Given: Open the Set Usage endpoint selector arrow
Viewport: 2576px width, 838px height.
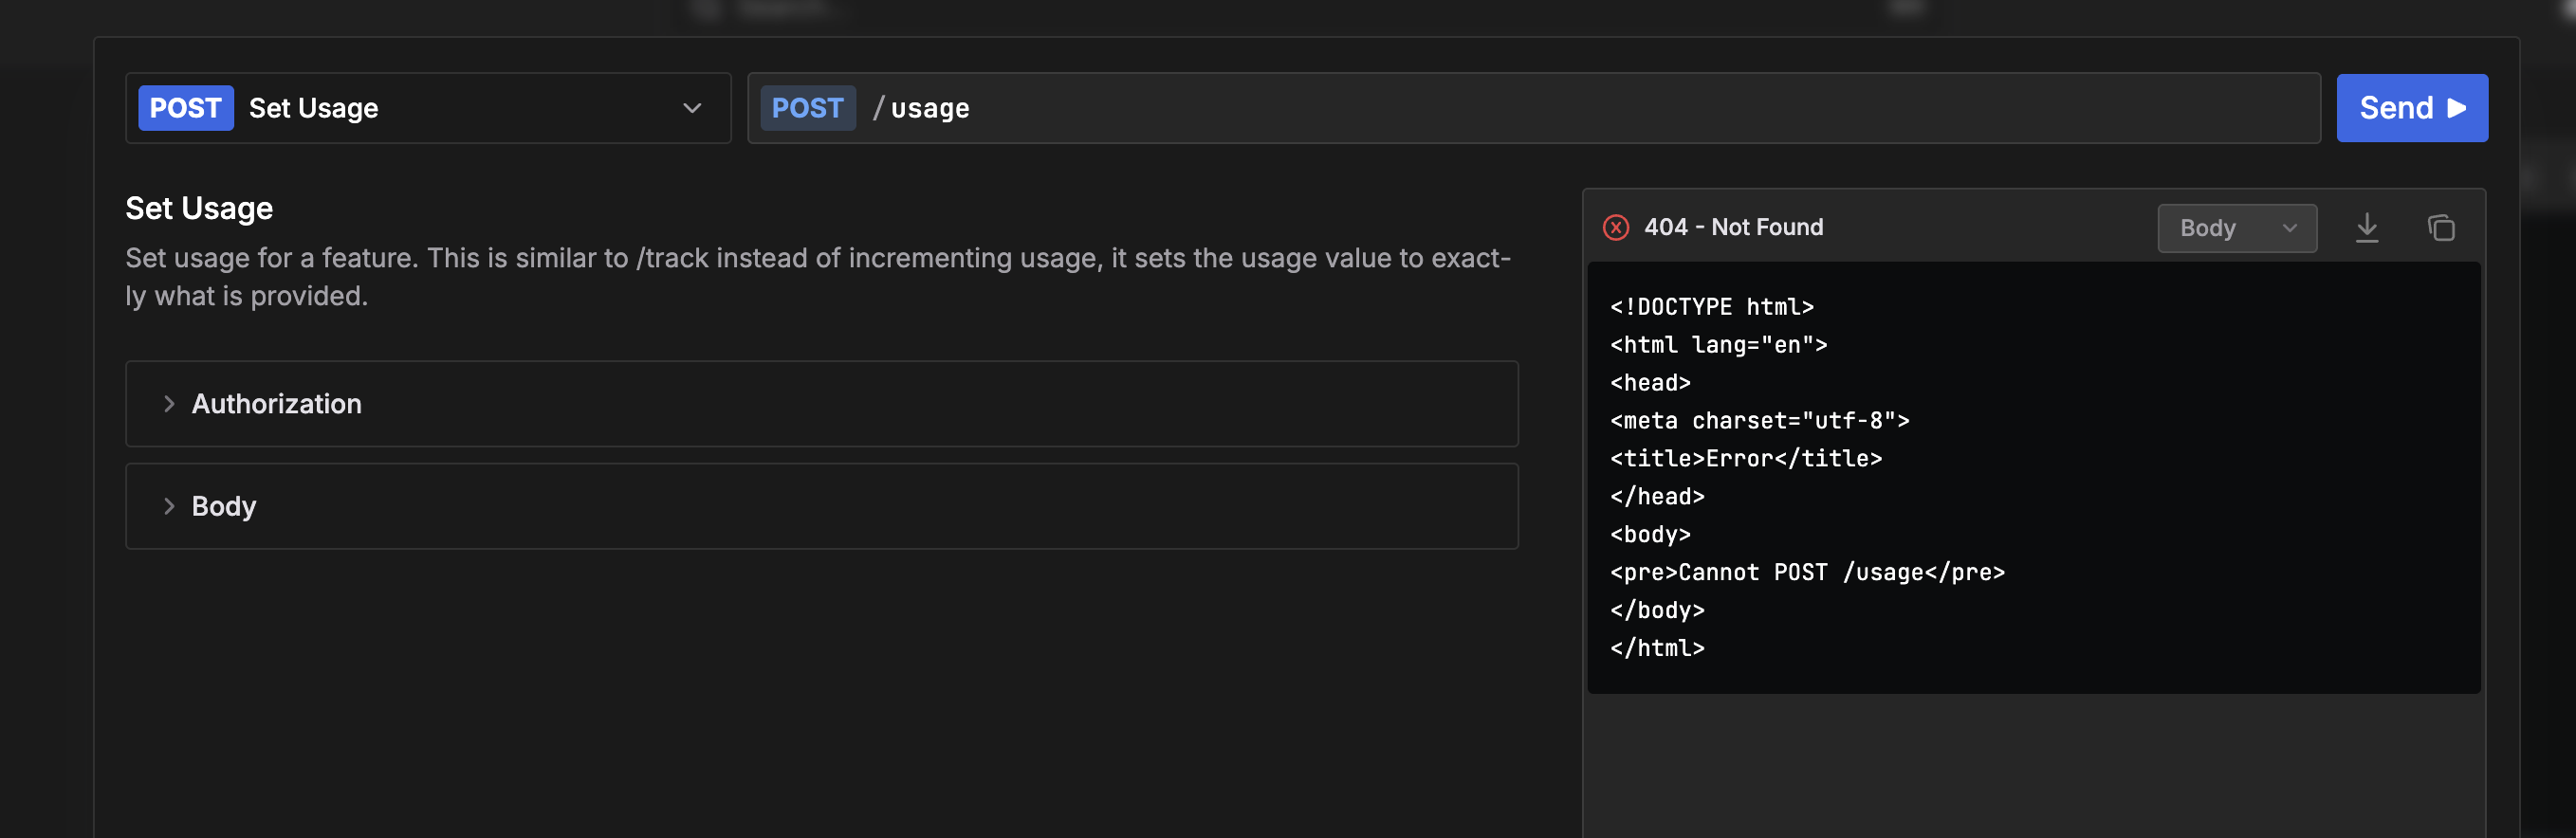Looking at the screenshot, I should [x=692, y=108].
